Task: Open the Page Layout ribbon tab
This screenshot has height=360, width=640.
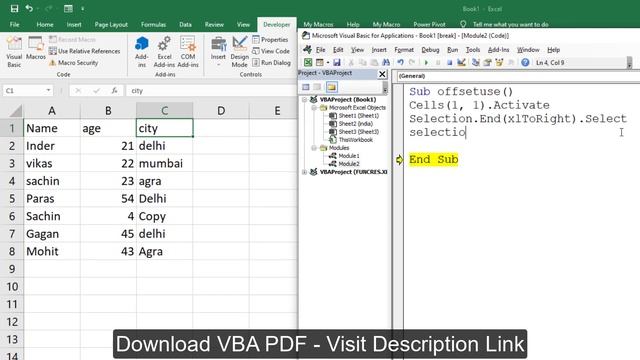Action: point(111,24)
